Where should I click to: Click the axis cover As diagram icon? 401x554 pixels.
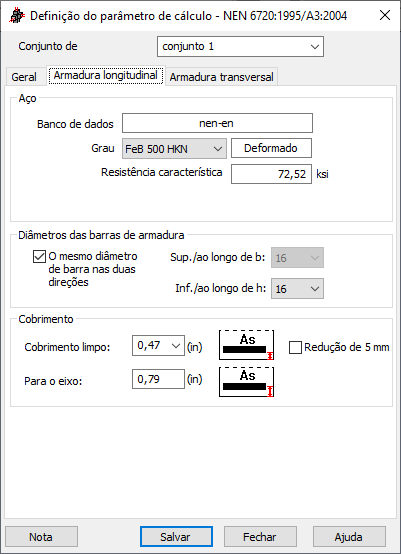[247, 382]
